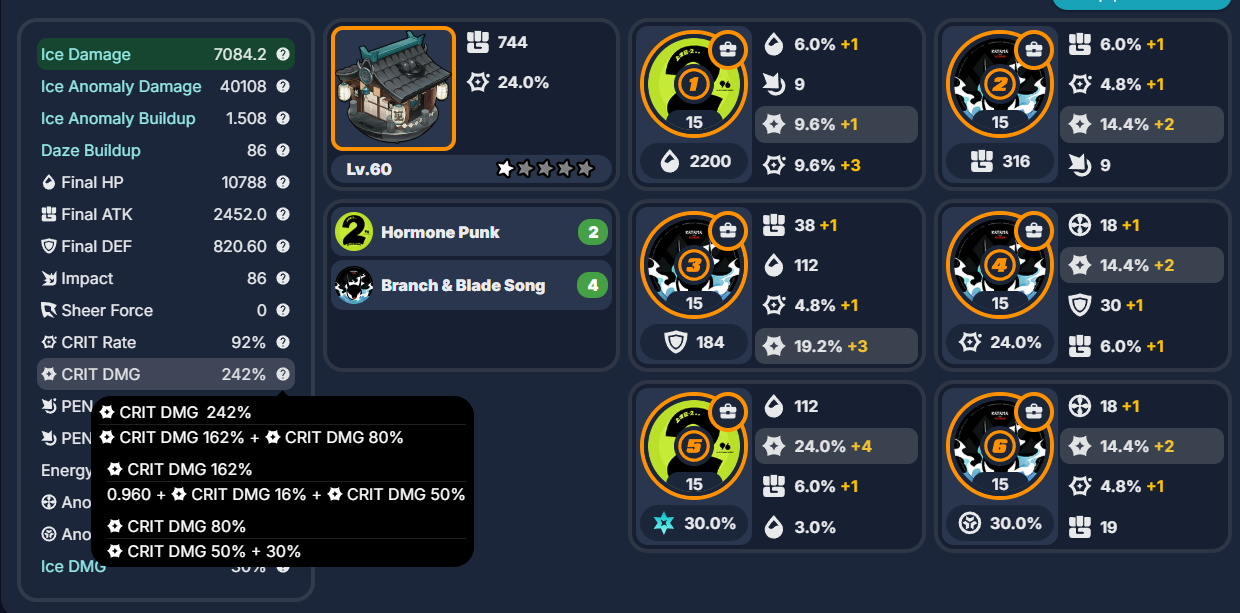Click question mark next to Final ATK
The width and height of the screenshot is (1240, 613).
point(283,215)
